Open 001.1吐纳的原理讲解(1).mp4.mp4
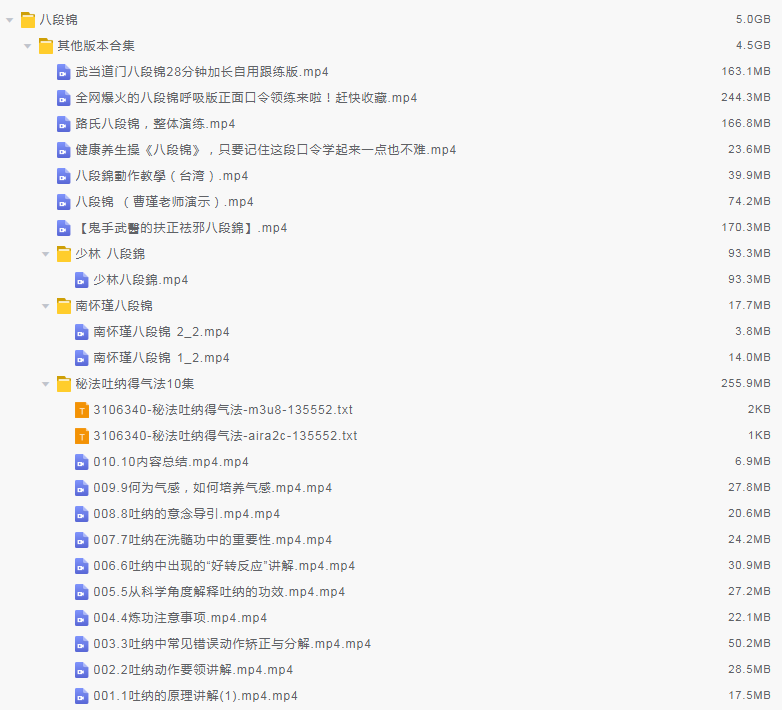The width and height of the screenshot is (782, 710). (195, 696)
